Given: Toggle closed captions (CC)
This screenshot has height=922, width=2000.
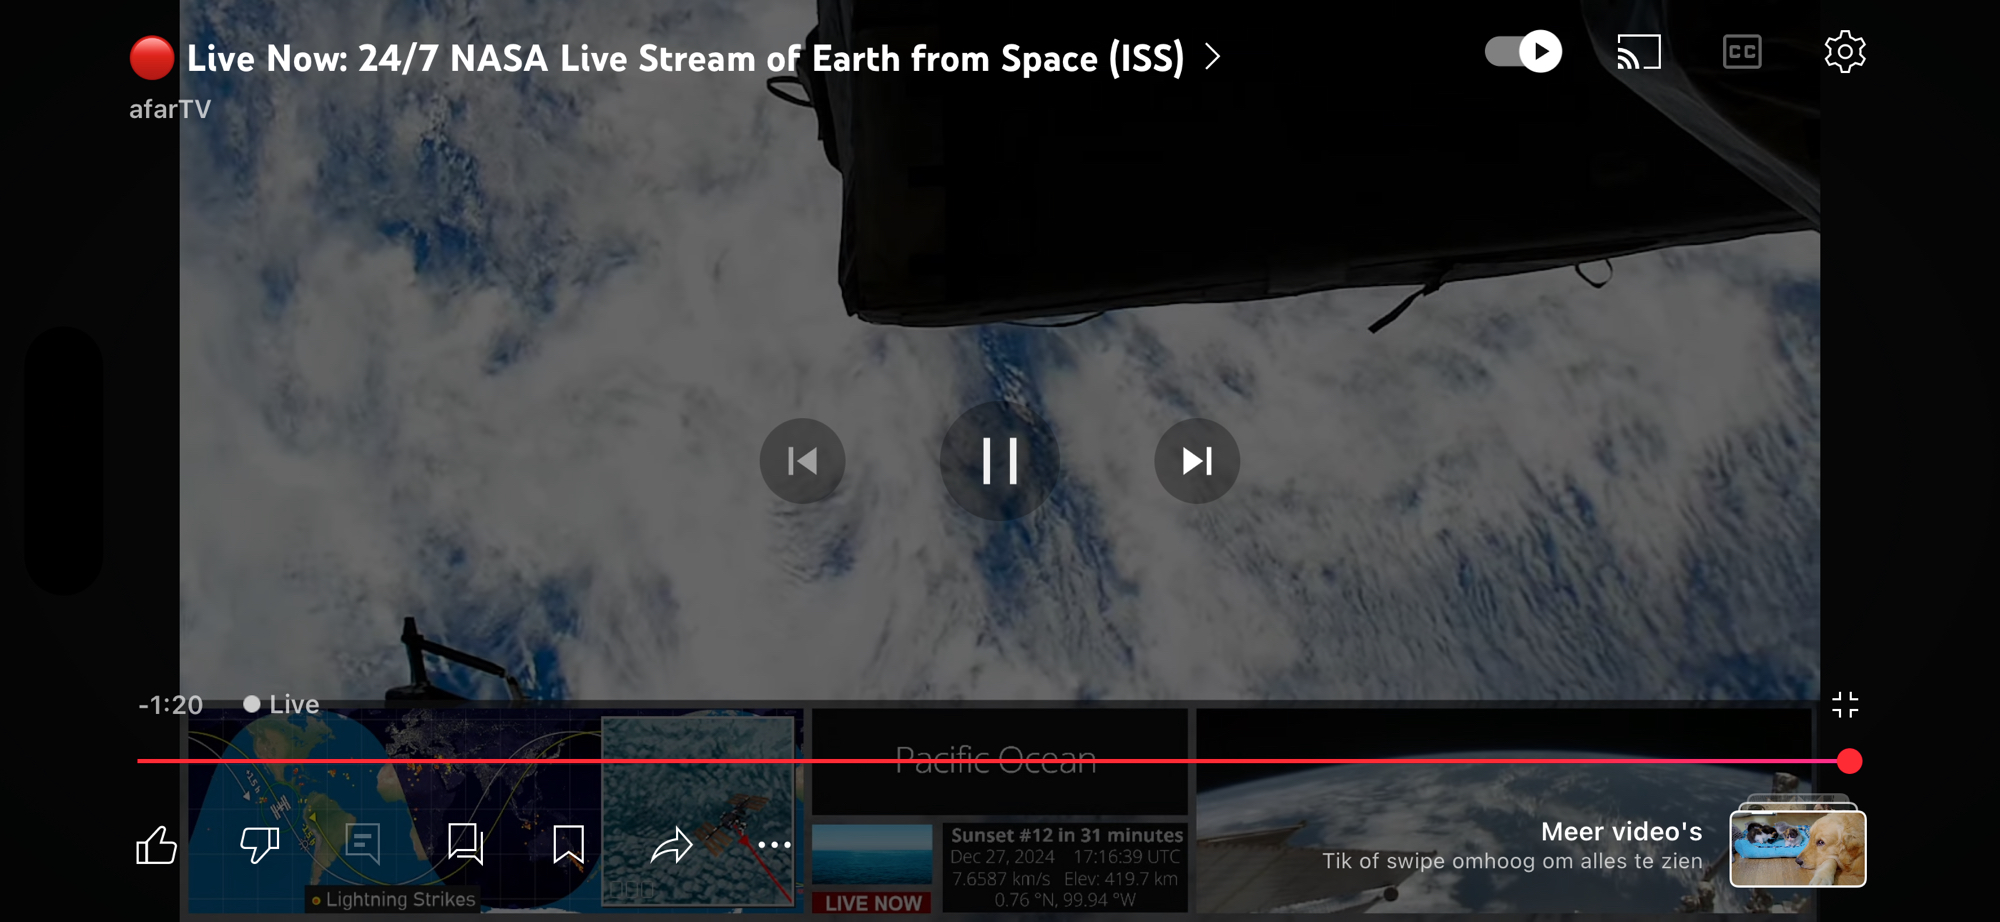Looking at the screenshot, I should (1742, 52).
